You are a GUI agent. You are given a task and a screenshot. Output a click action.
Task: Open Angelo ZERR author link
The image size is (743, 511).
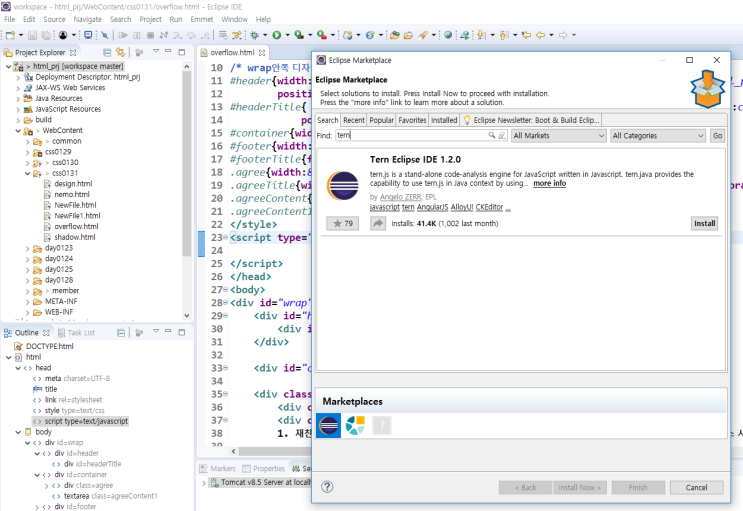(x=400, y=197)
